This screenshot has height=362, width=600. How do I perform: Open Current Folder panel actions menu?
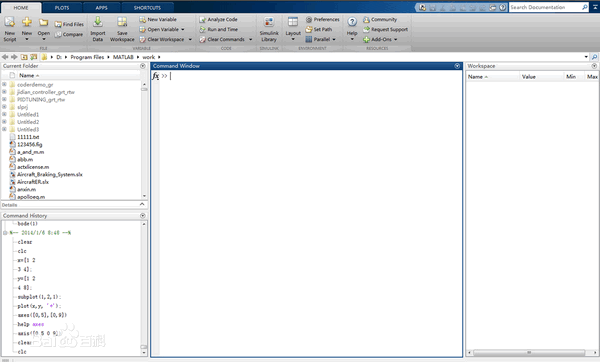[143, 66]
